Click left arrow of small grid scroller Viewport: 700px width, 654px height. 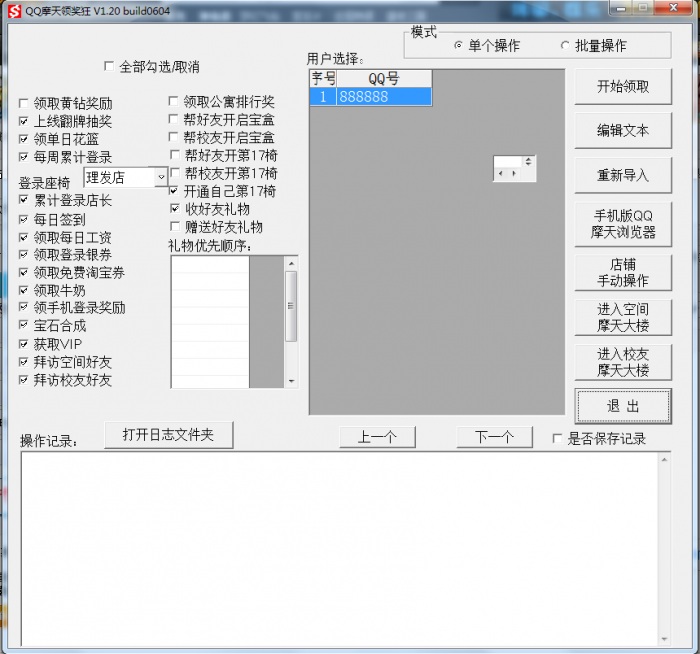coord(500,174)
